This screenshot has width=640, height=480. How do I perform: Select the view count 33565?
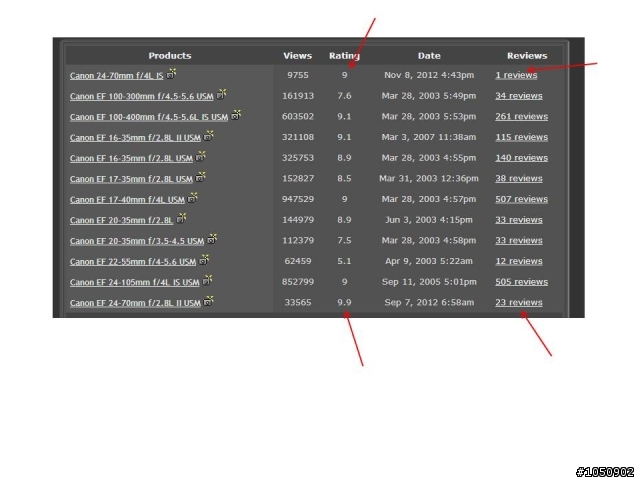click(298, 302)
